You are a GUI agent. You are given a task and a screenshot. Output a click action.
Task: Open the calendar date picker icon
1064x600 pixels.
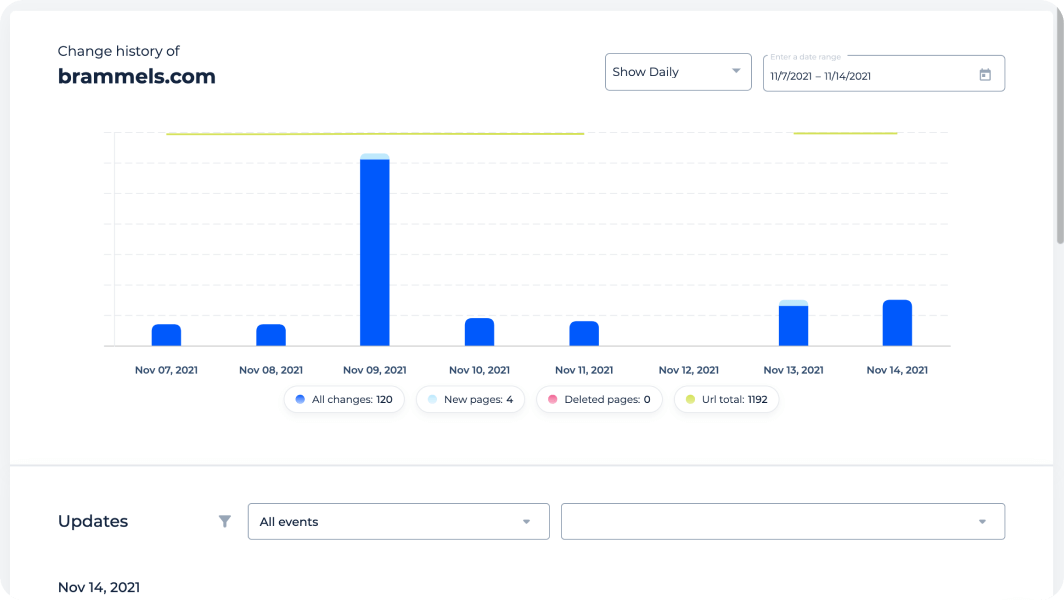[985, 75]
